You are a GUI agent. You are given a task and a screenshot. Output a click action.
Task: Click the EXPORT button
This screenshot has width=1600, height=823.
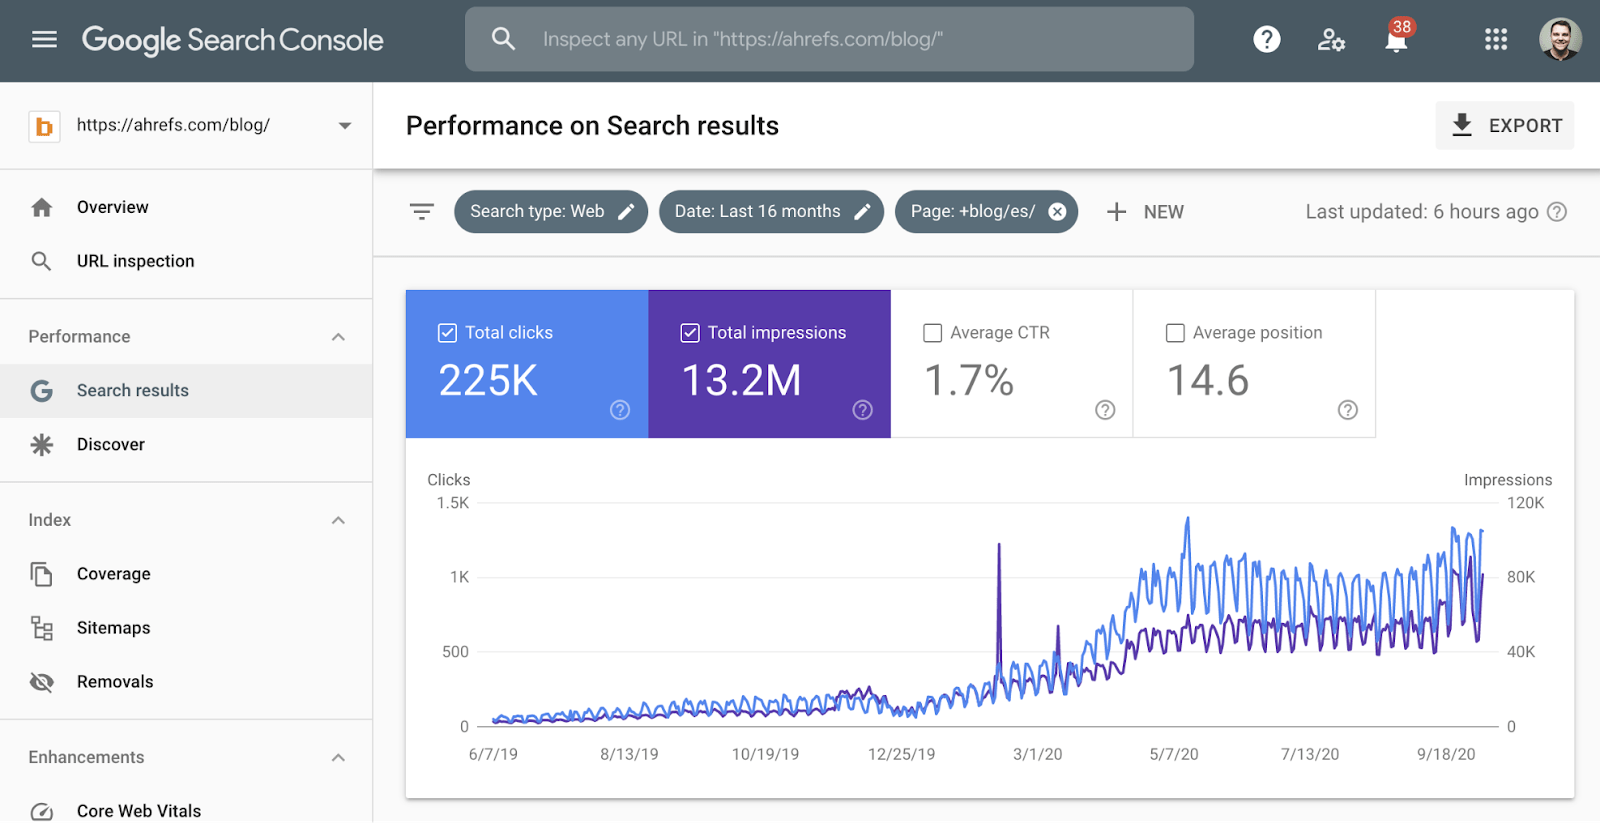(1505, 126)
